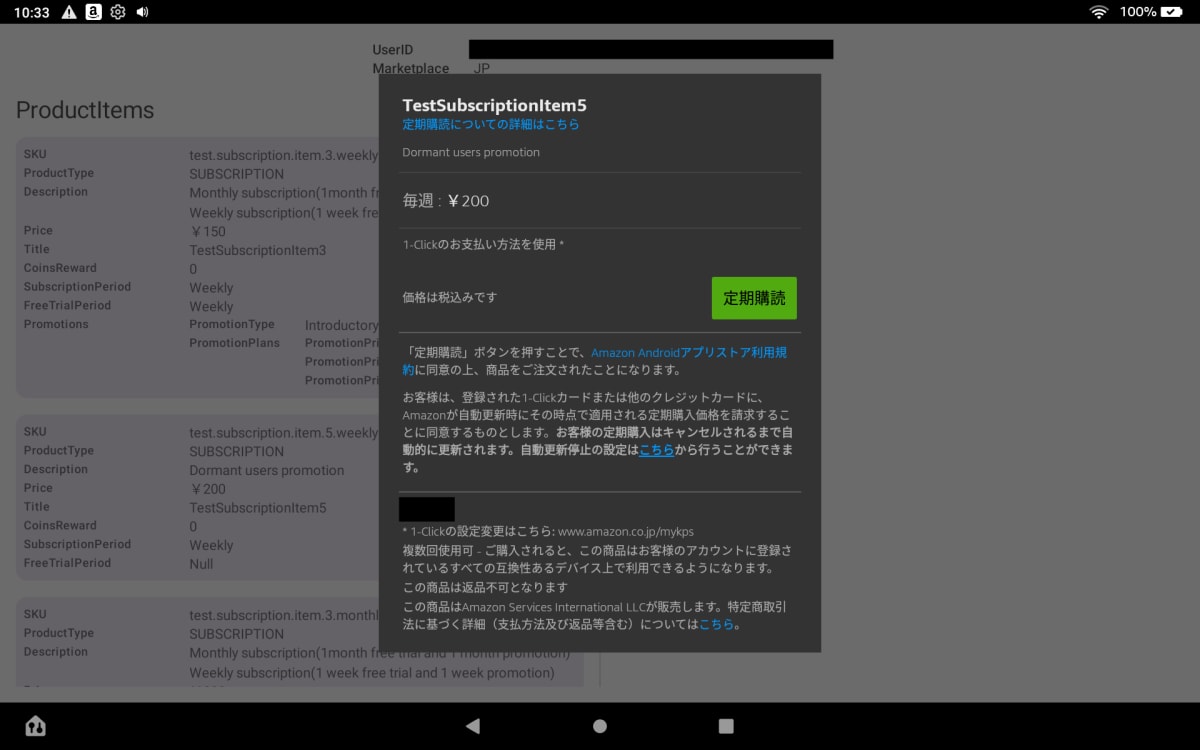Screen dimensions: 1200x750
Task: Open the settings gear status icon
Action: tap(118, 12)
